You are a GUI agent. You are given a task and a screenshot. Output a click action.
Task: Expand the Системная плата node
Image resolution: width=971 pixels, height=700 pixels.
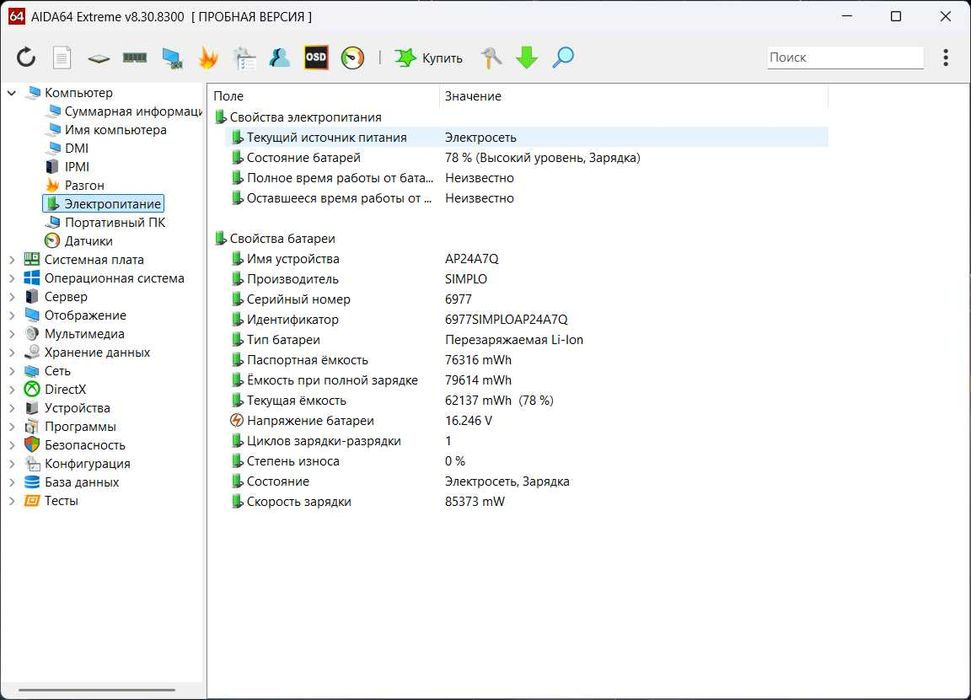tap(12, 260)
